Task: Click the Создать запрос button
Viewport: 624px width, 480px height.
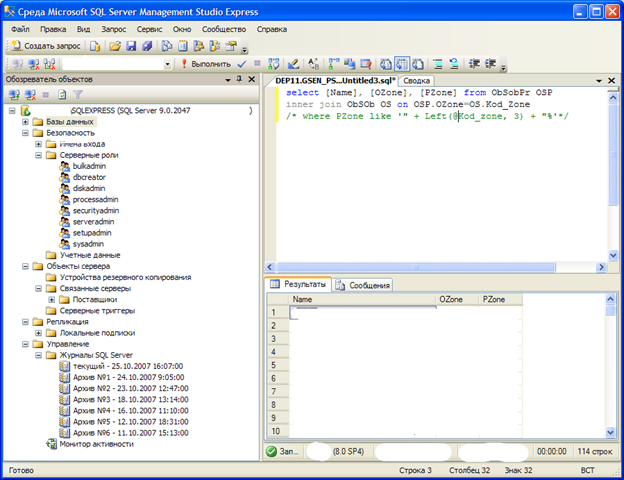Action: (x=46, y=46)
